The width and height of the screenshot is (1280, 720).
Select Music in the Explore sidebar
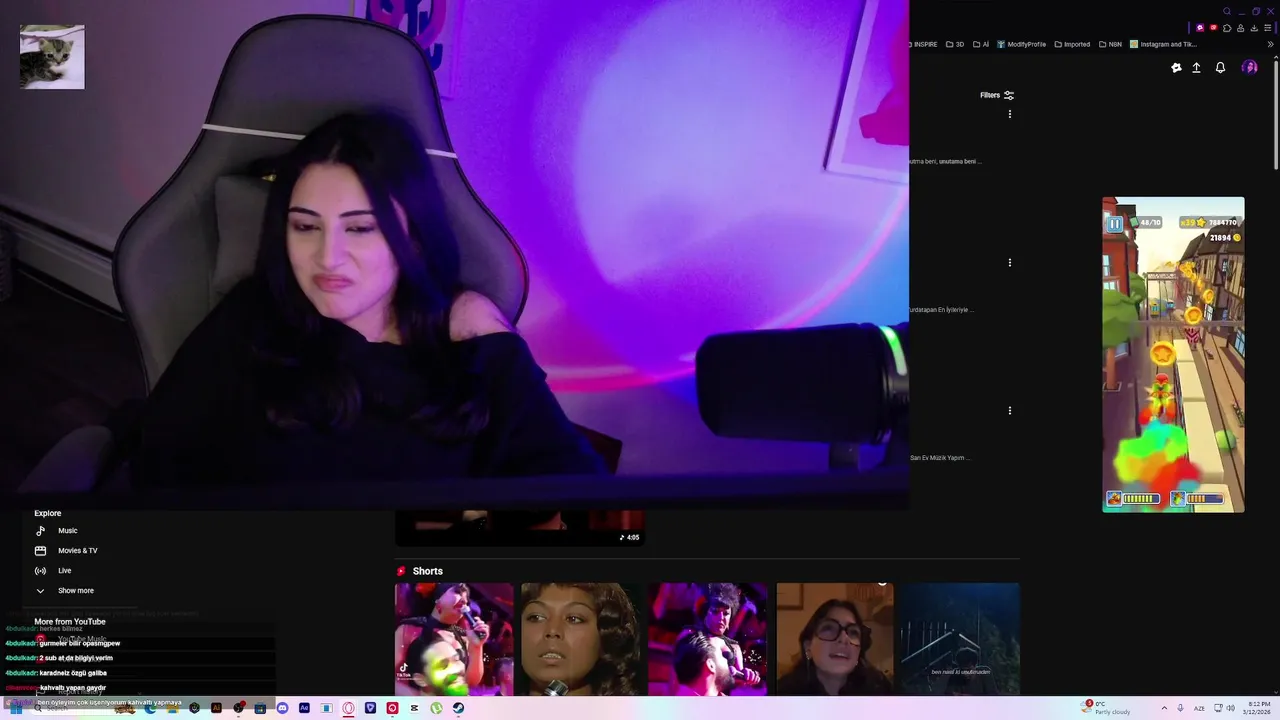coord(56,531)
